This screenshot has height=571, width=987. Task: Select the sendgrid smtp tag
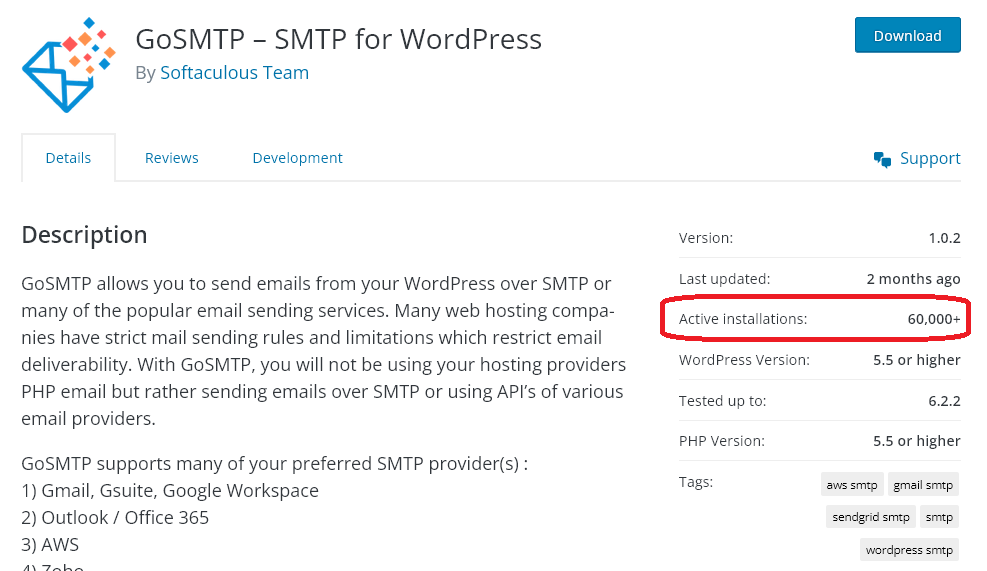pyautogui.click(x=871, y=517)
